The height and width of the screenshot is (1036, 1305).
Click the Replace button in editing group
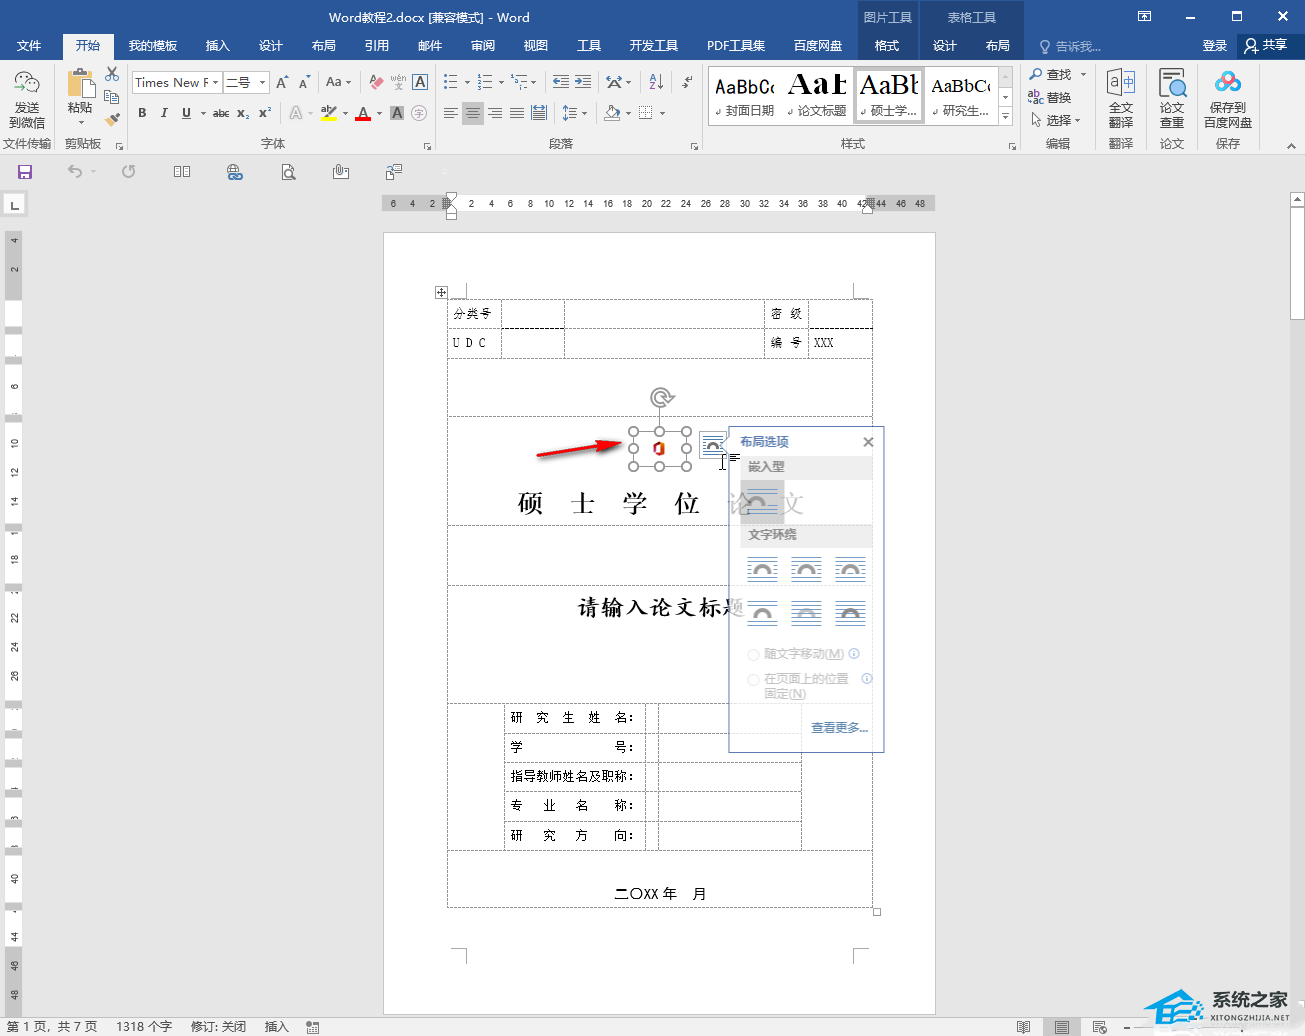click(x=1050, y=97)
